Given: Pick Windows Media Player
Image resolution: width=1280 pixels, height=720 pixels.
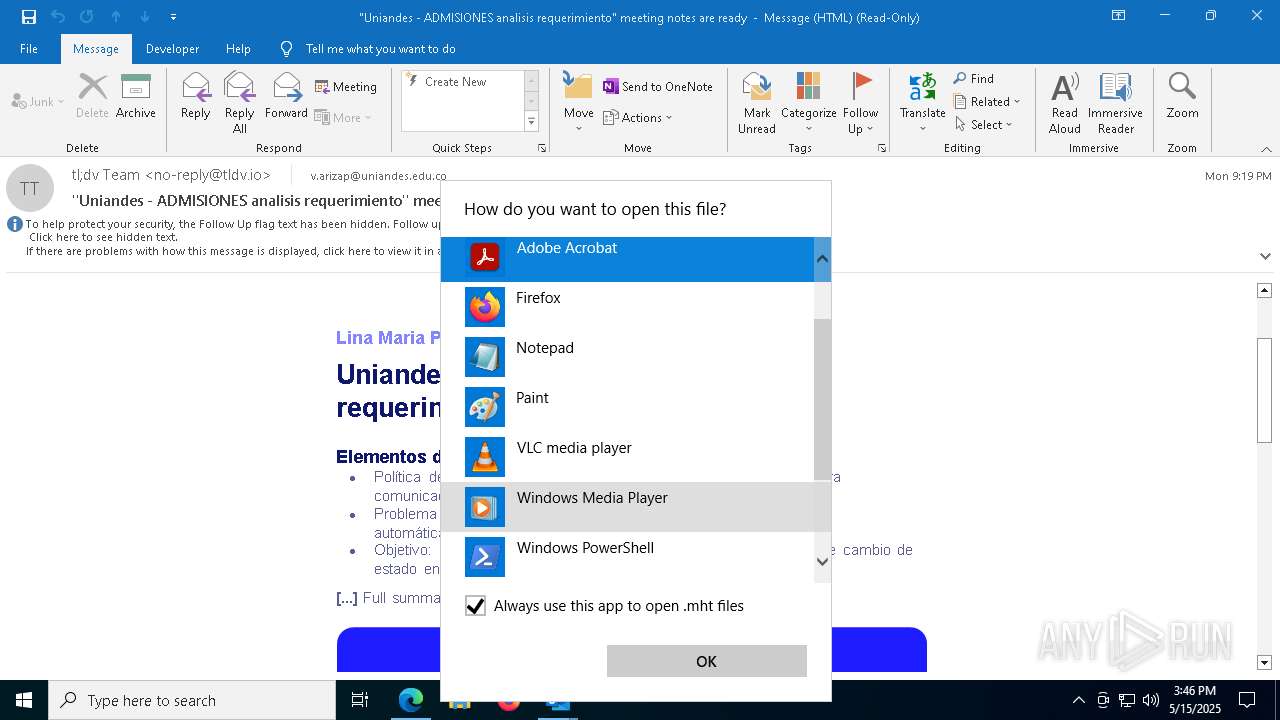Looking at the screenshot, I should (627, 507).
